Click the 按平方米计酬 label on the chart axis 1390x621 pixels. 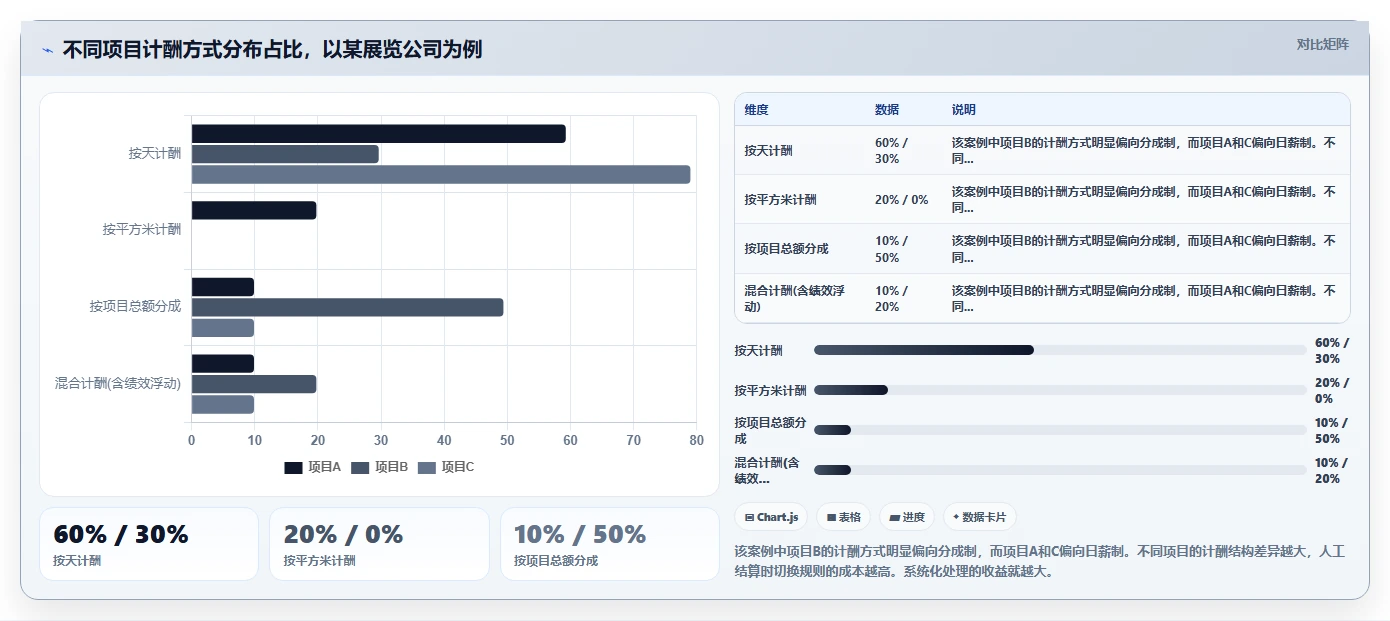(142, 230)
